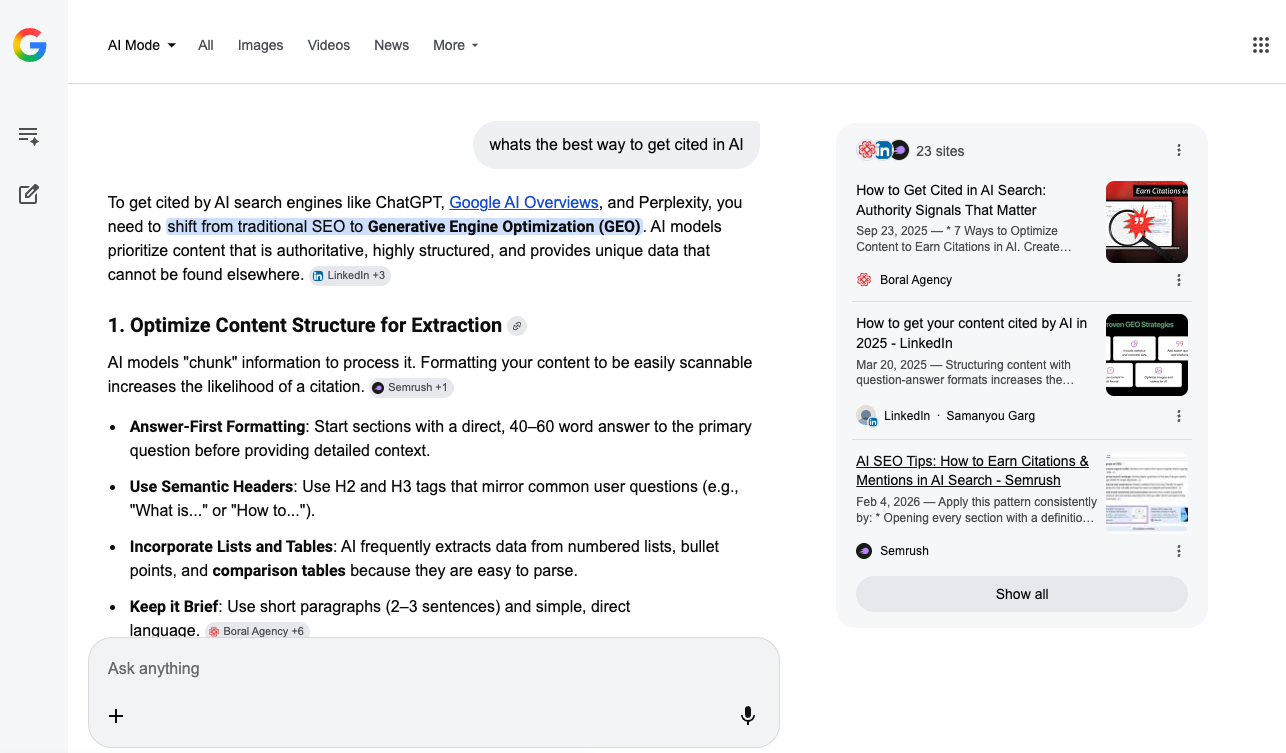Expand the Semrush +1 source chip

[411, 387]
